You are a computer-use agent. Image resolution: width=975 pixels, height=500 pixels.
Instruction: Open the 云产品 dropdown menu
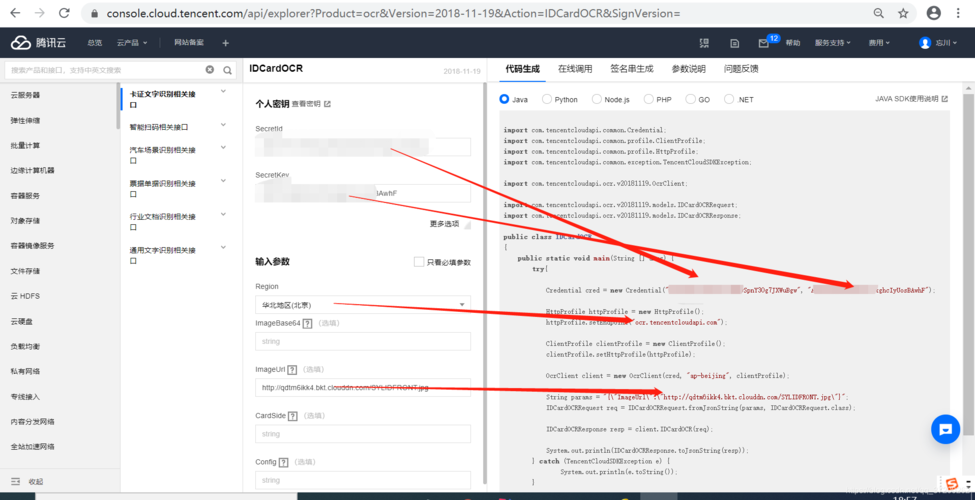tap(132, 43)
